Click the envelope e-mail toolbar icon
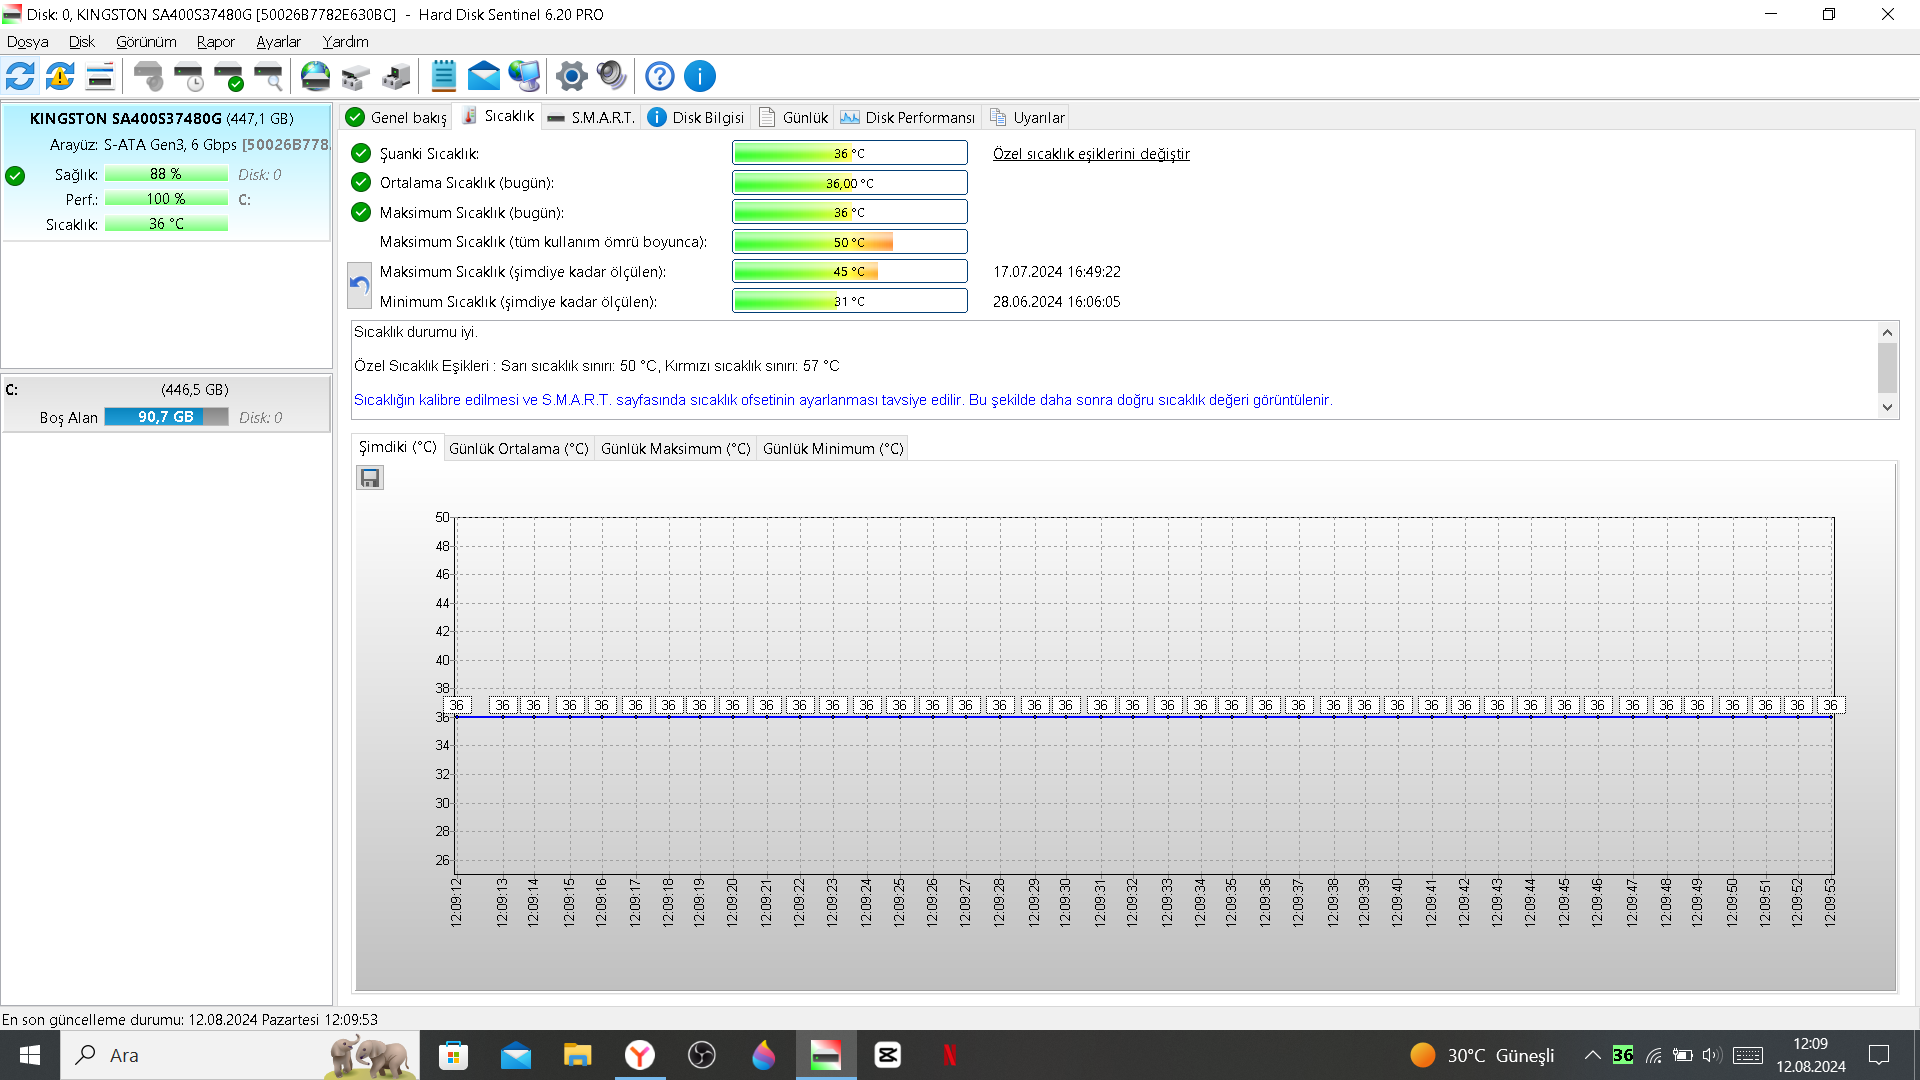The height and width of the screenshot is (1080, 1920). tap(483, 76)
